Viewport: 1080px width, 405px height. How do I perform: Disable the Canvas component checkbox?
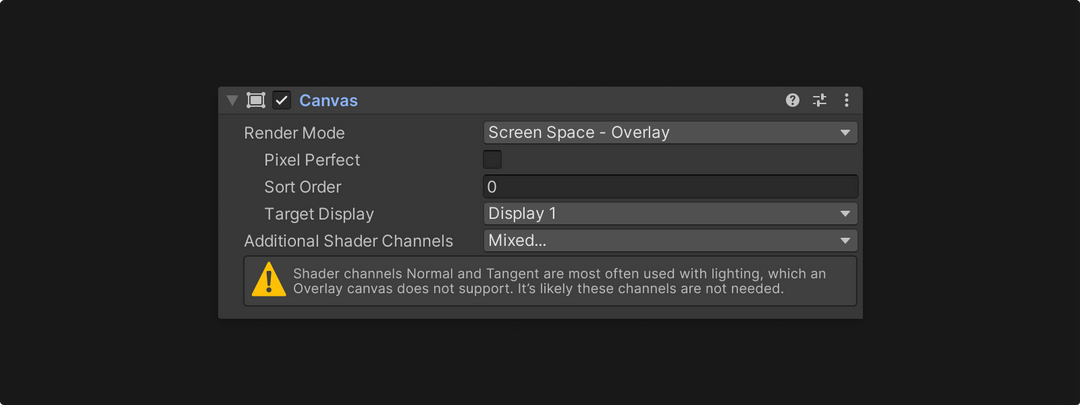(x=282, y=100)
